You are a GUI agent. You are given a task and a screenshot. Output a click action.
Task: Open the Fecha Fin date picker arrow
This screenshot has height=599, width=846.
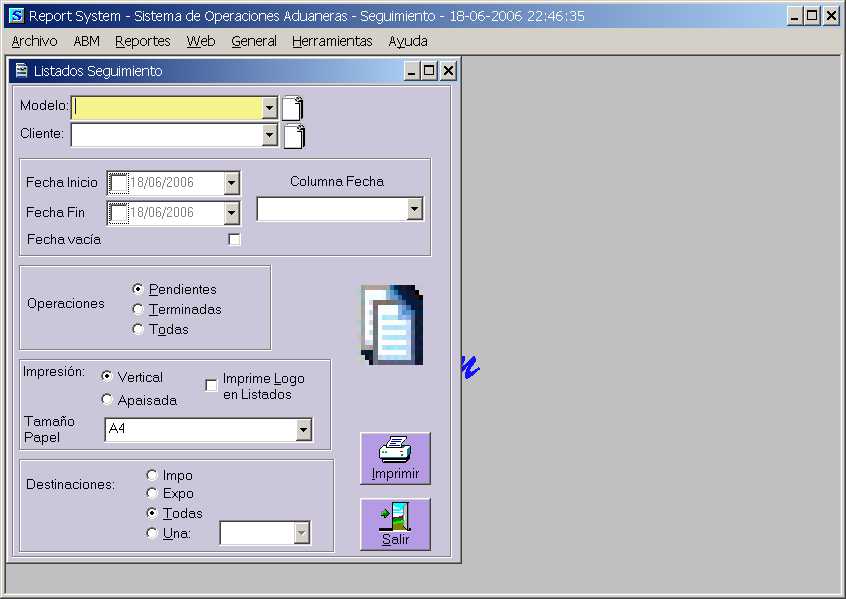click(x=231, y=213)
